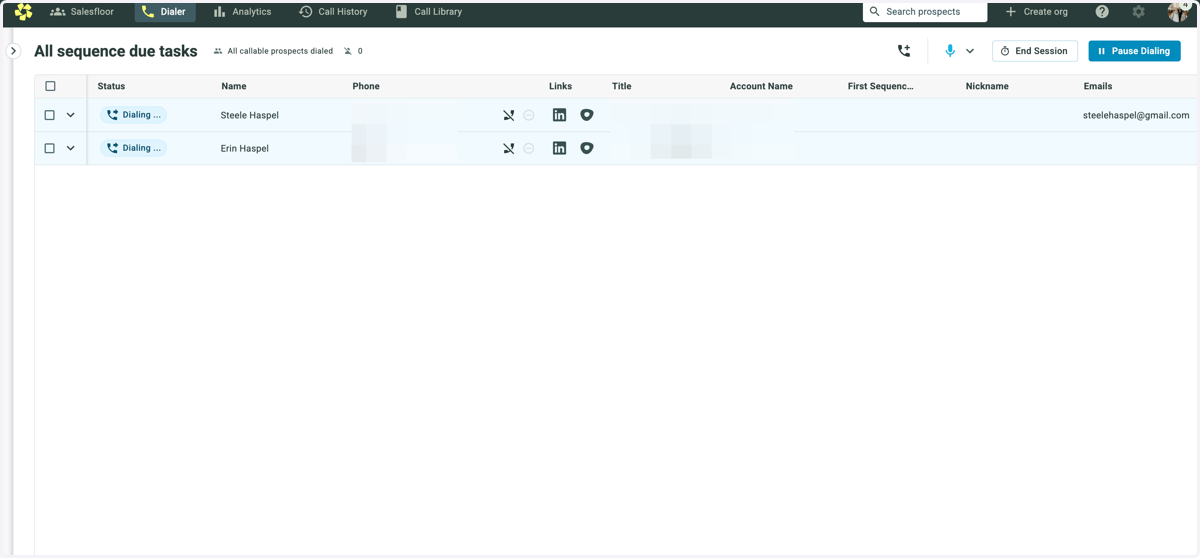This screenshot has height=558, width=1200.
Task: Click the crossed-out phone icon for Steele Haspel
Action: click(x=509, y=115)
